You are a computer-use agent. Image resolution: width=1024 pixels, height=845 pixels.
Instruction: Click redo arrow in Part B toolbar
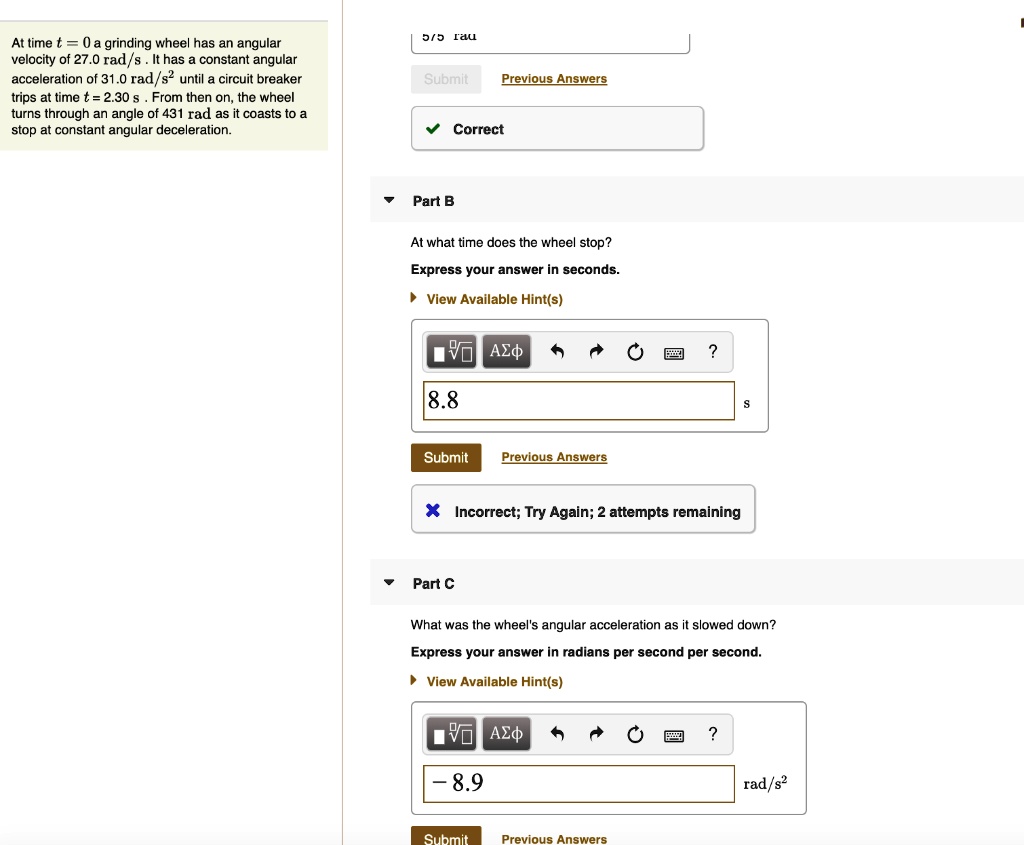coord(597,352)
